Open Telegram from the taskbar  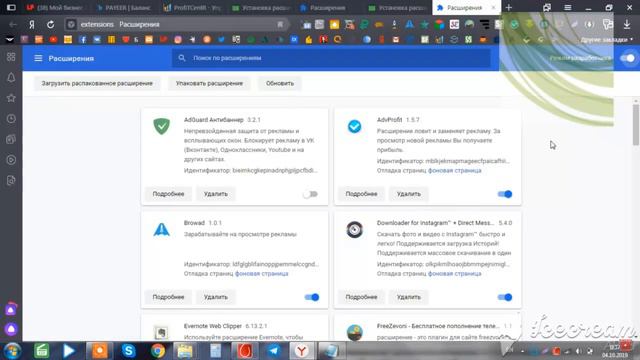point(274,351)
